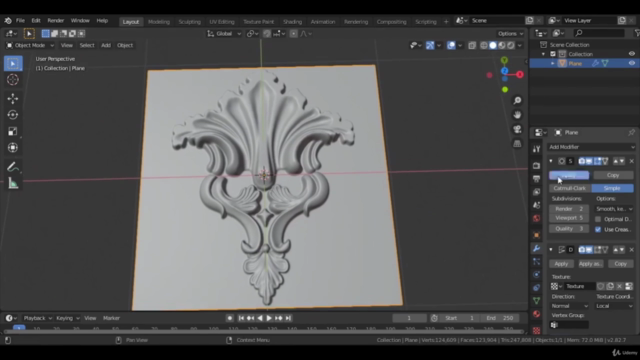640x360 pixels.
Task: Click the current frame number field
Action: pyautogui.click(x=409, y=318)
